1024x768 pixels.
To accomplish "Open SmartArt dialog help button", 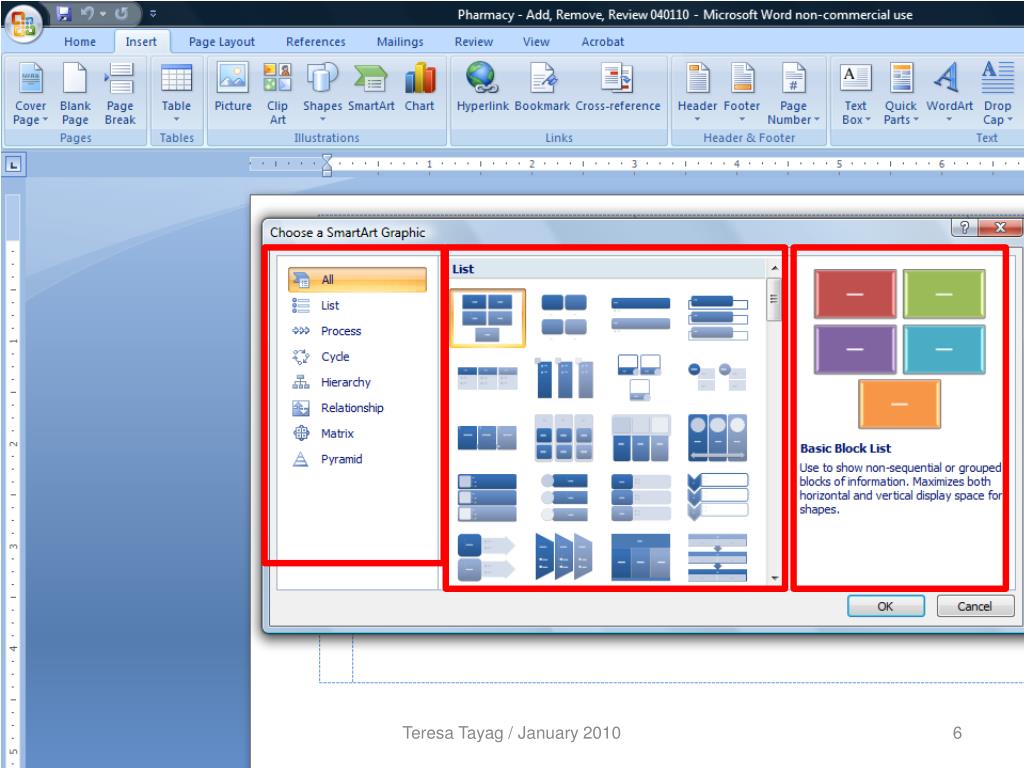I will coord(964,227).
